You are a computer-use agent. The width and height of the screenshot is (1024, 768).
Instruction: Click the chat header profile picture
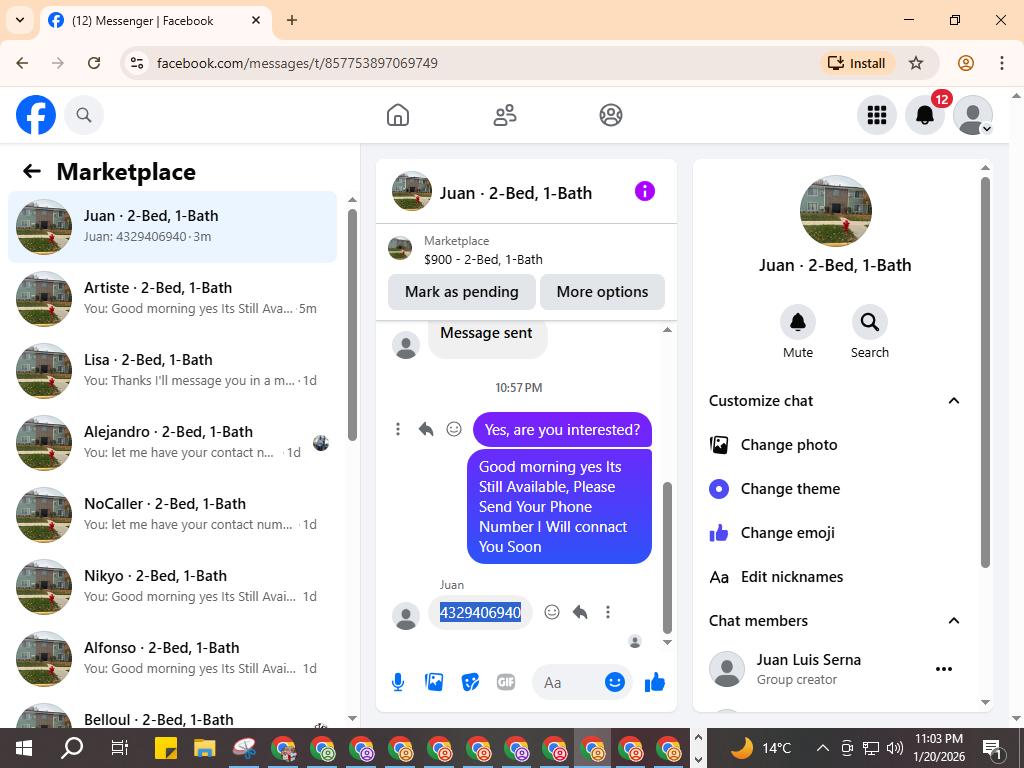pyautogui.click(x=411, y=191)
